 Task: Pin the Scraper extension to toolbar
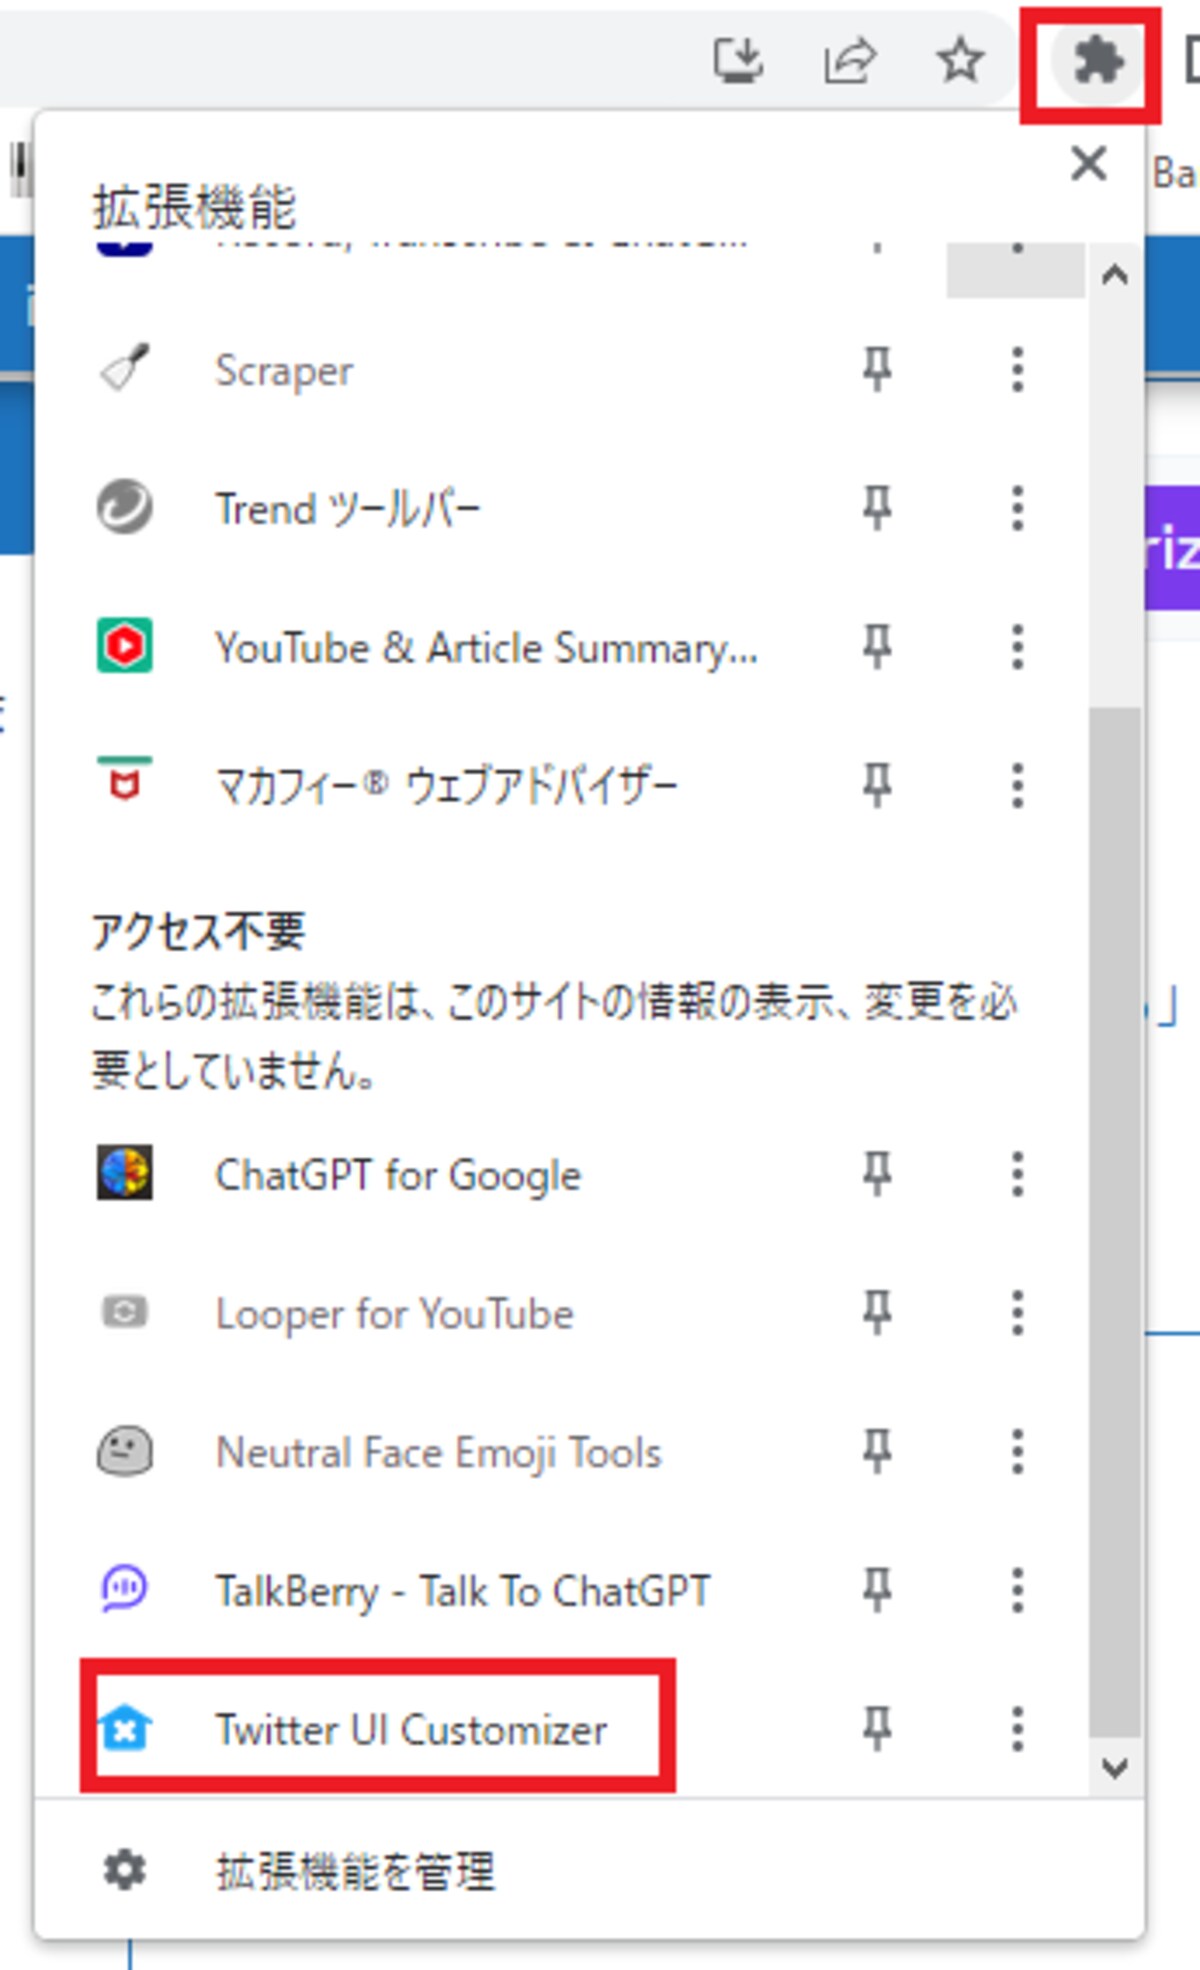click(x=877, y=370)
